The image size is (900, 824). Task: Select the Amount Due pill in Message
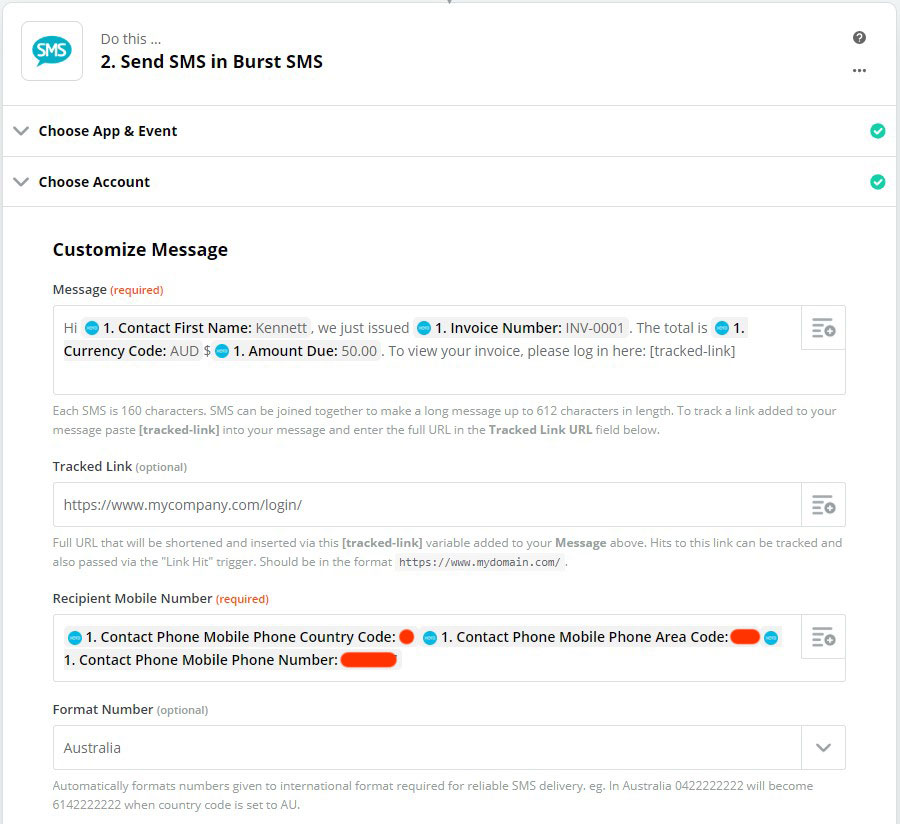pos(296,351)
